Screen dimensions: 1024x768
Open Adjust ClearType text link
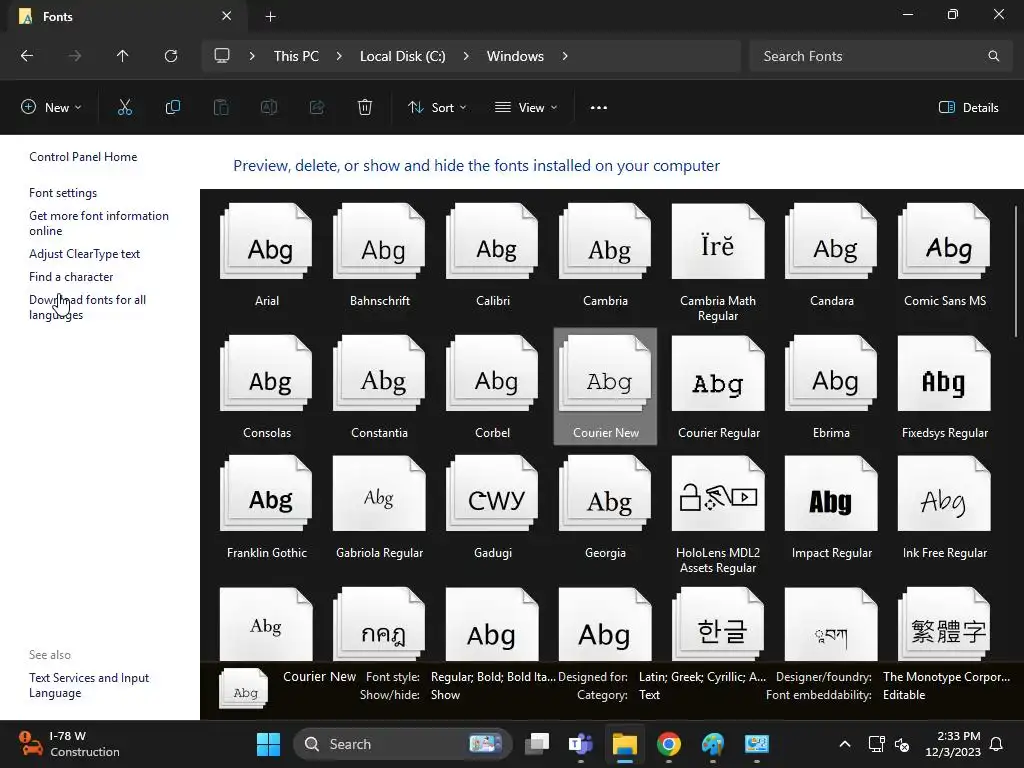84,253
